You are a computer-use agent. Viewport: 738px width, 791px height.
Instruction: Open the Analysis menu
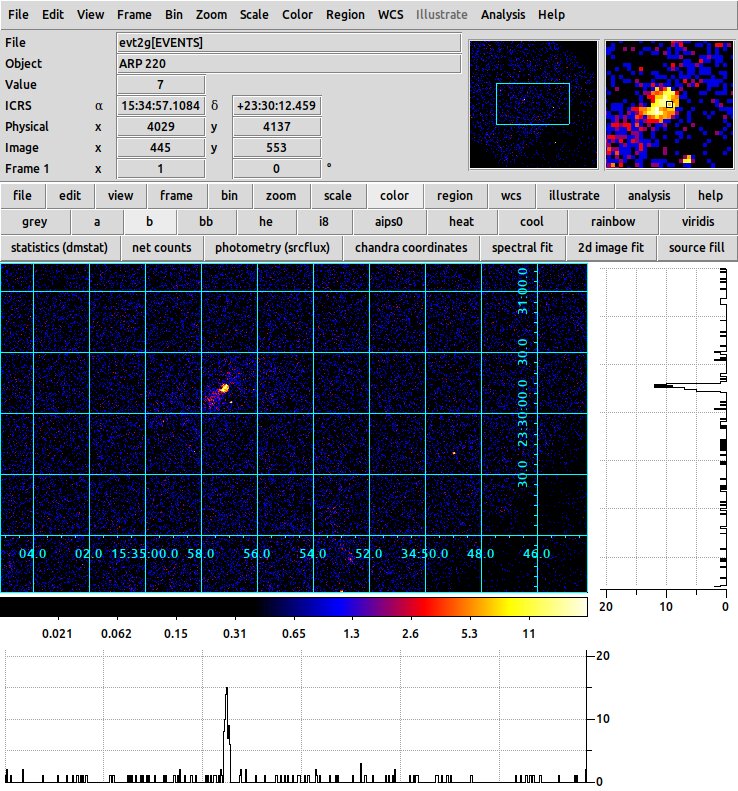[x=503, y=15]
